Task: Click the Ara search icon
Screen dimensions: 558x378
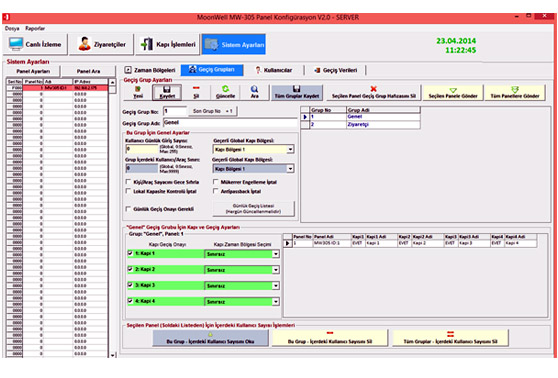Action: click(254, 92)
